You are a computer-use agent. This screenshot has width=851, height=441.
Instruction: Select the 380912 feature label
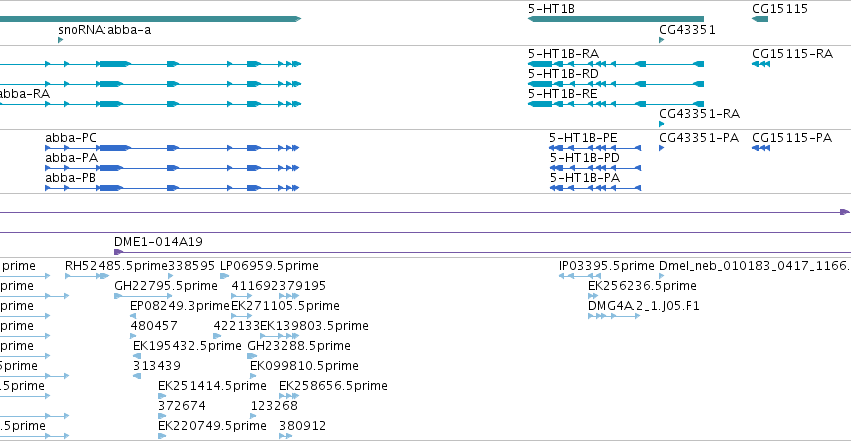pos(302,426)
